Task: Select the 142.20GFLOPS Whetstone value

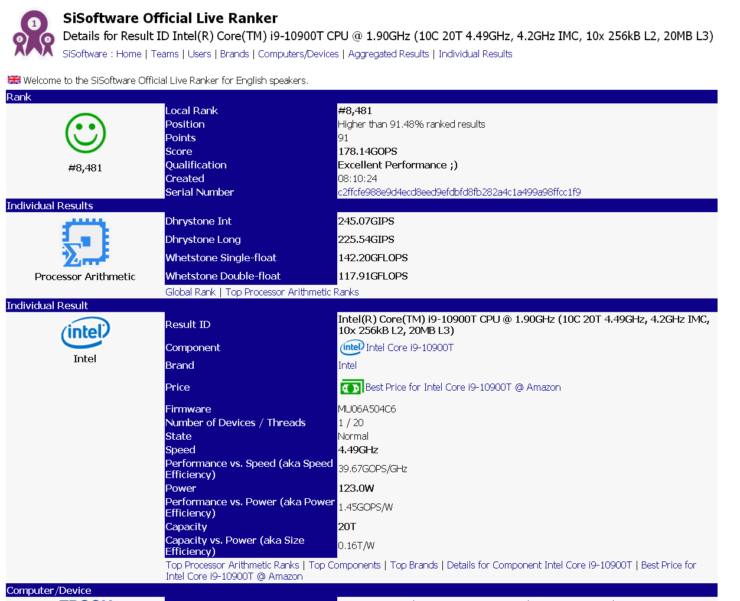Action: pos(373,258)
